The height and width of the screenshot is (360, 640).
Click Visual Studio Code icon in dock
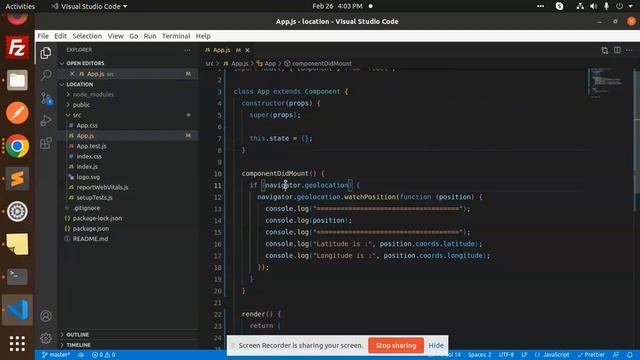[17, 309]
